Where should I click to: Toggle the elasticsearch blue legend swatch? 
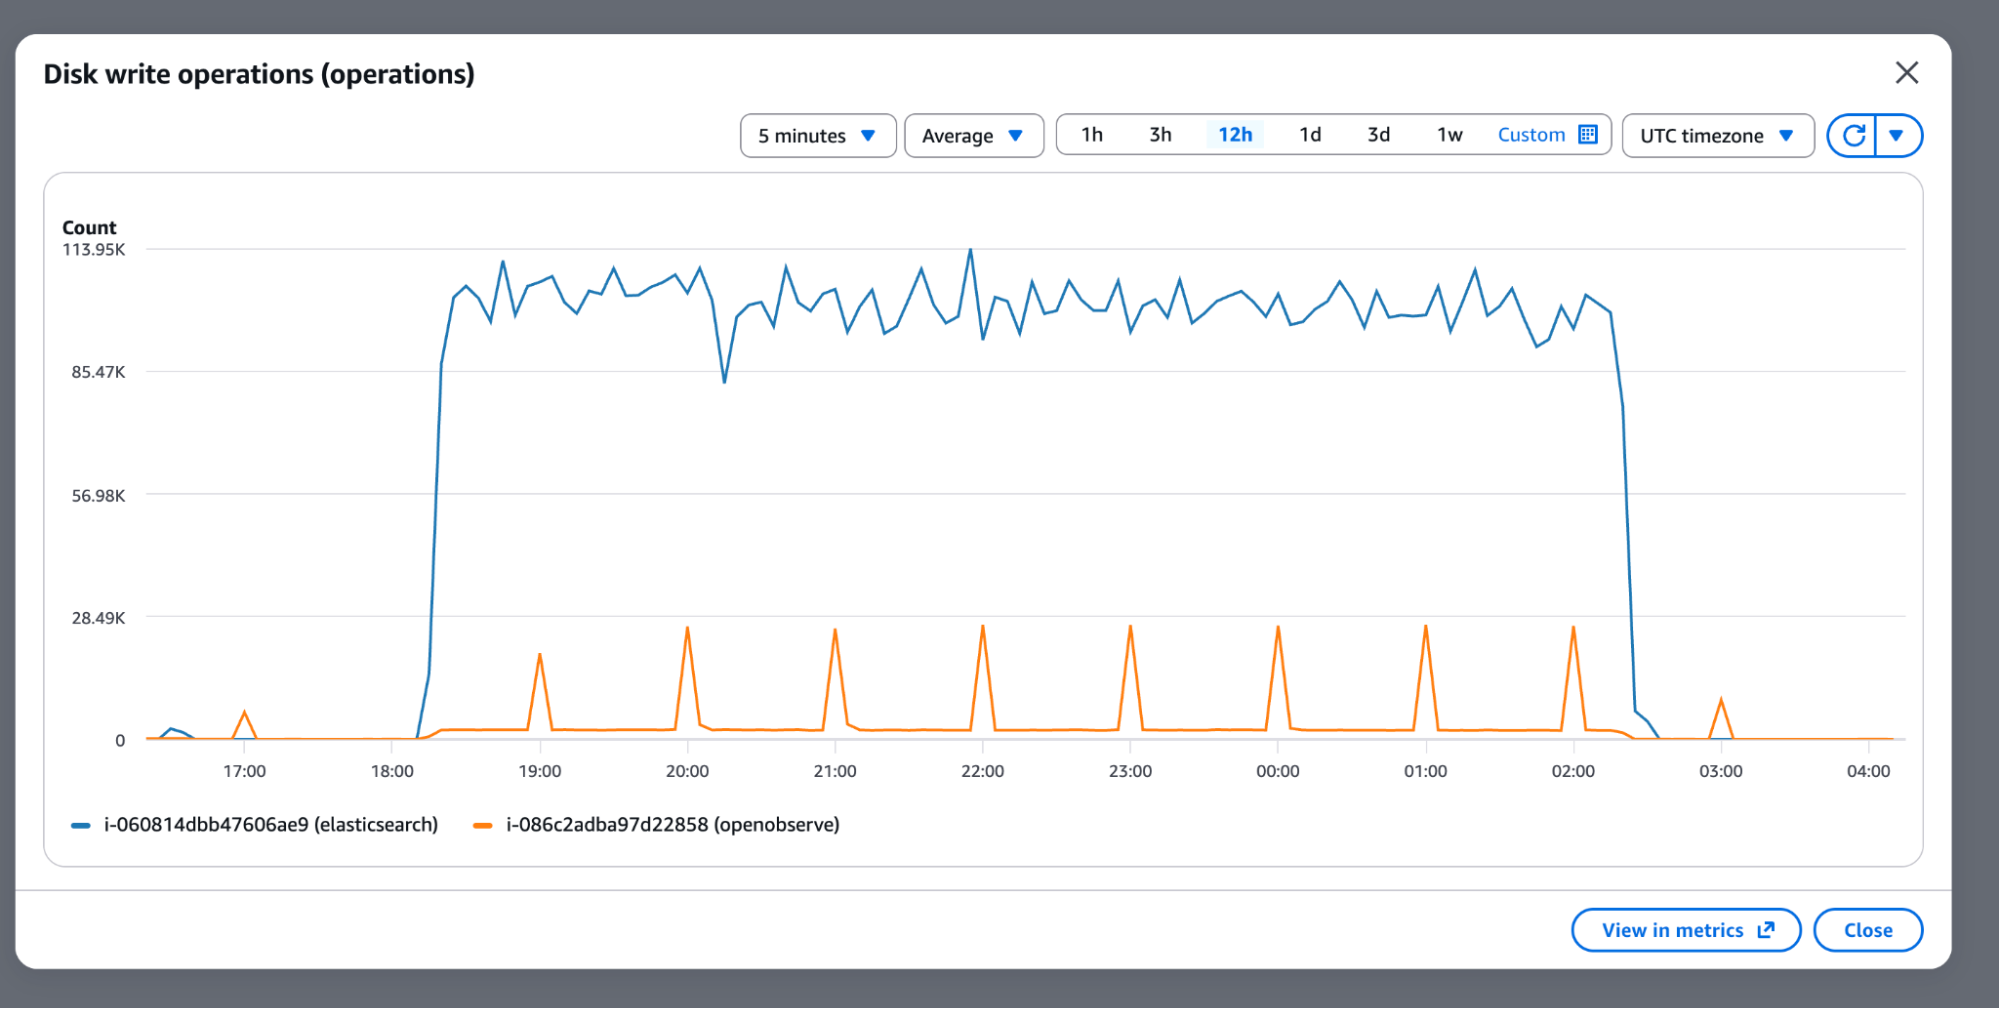[x=81, y=826]
